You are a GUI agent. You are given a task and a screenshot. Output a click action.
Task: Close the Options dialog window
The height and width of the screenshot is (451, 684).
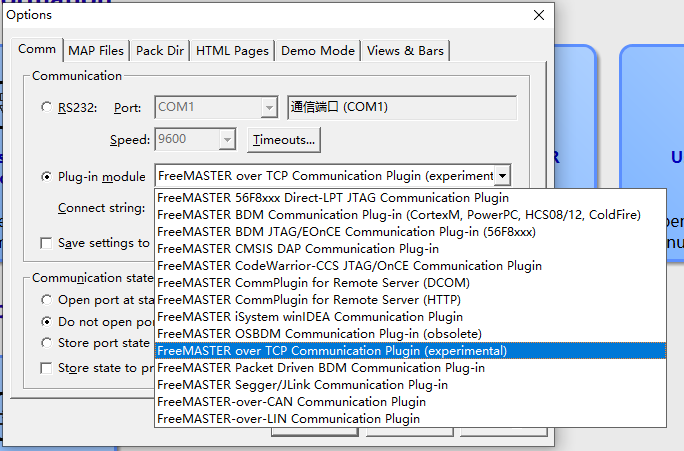[539, 15]
